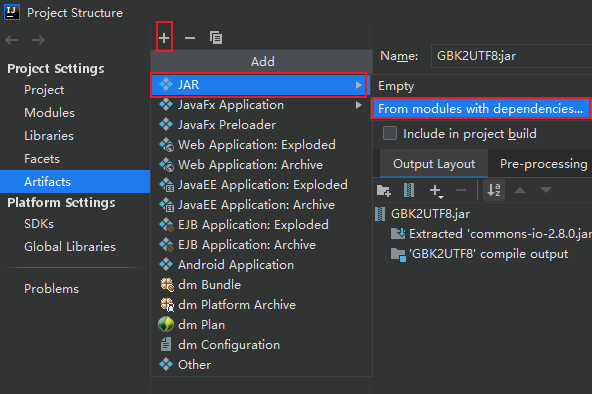
Task: Open the Add Copy Of plus dropdown
Action: 436,191
